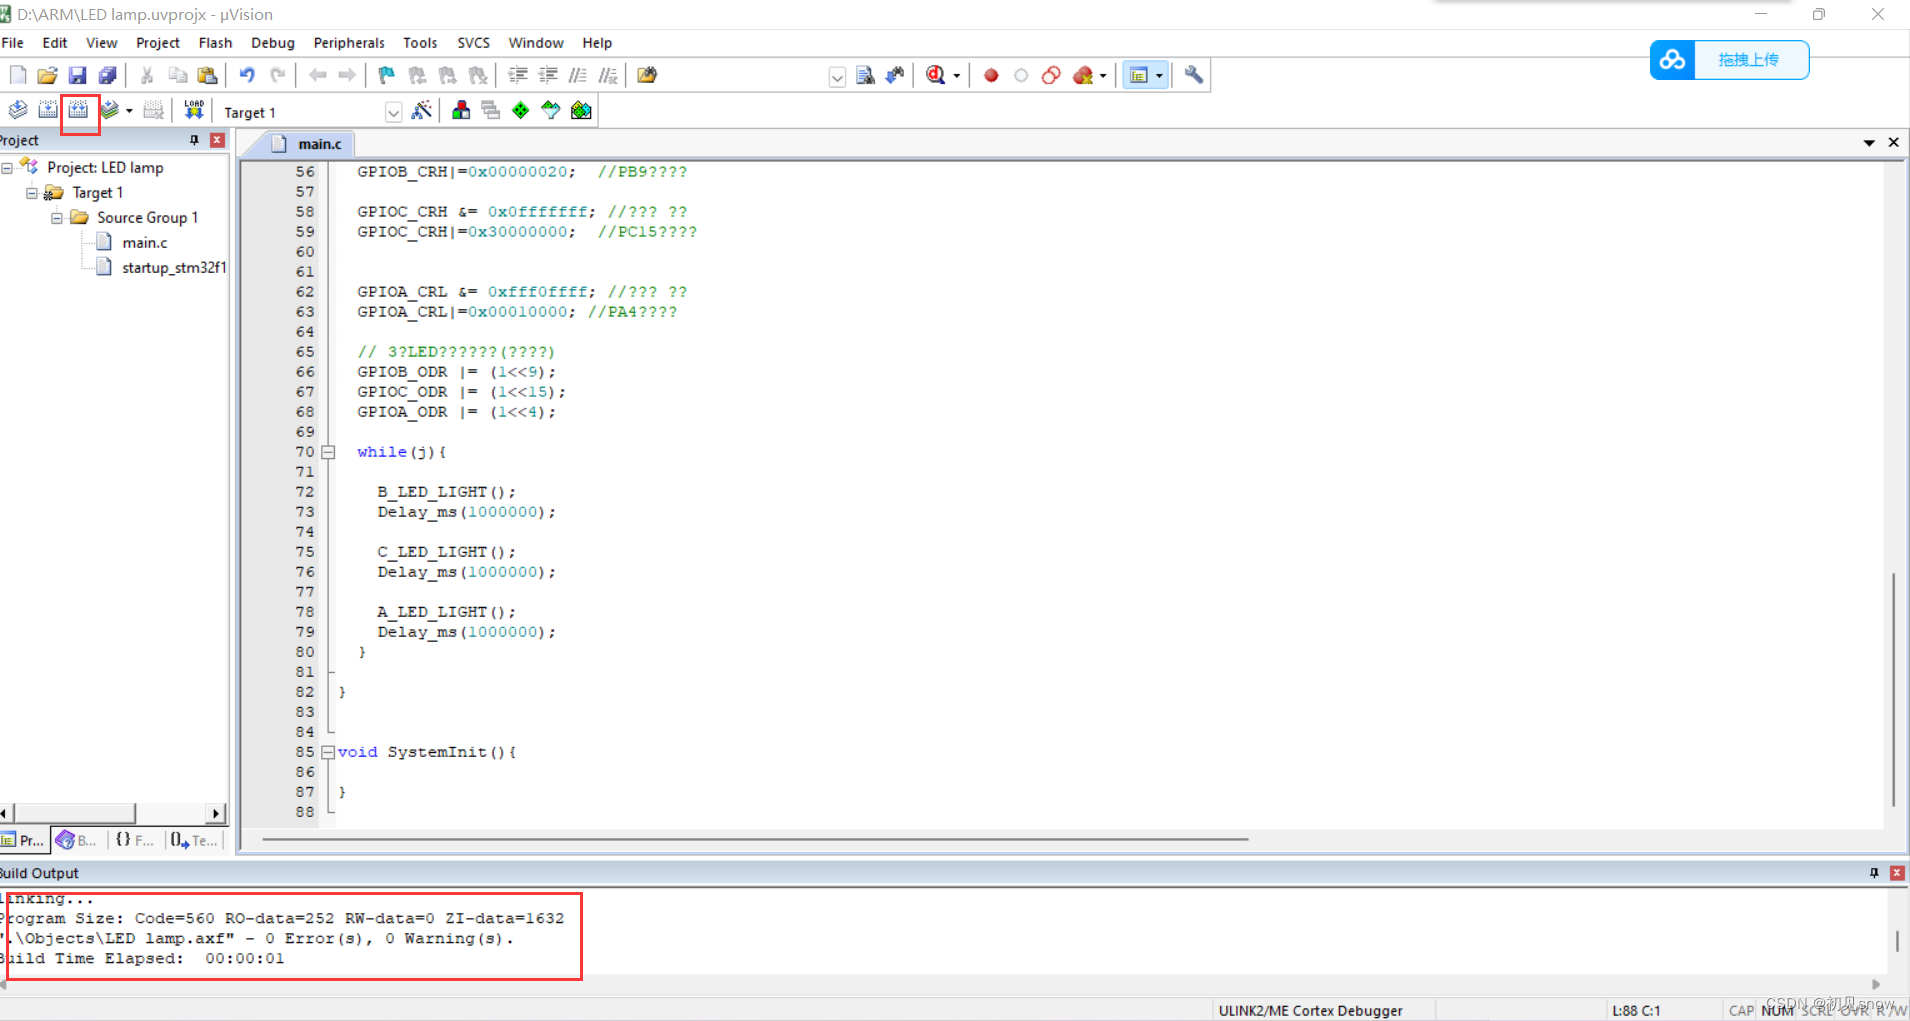The height and width of the screenshot is (1021, 1910).
Task: Pin the Build Output panel
Action: pos(1874,873)
